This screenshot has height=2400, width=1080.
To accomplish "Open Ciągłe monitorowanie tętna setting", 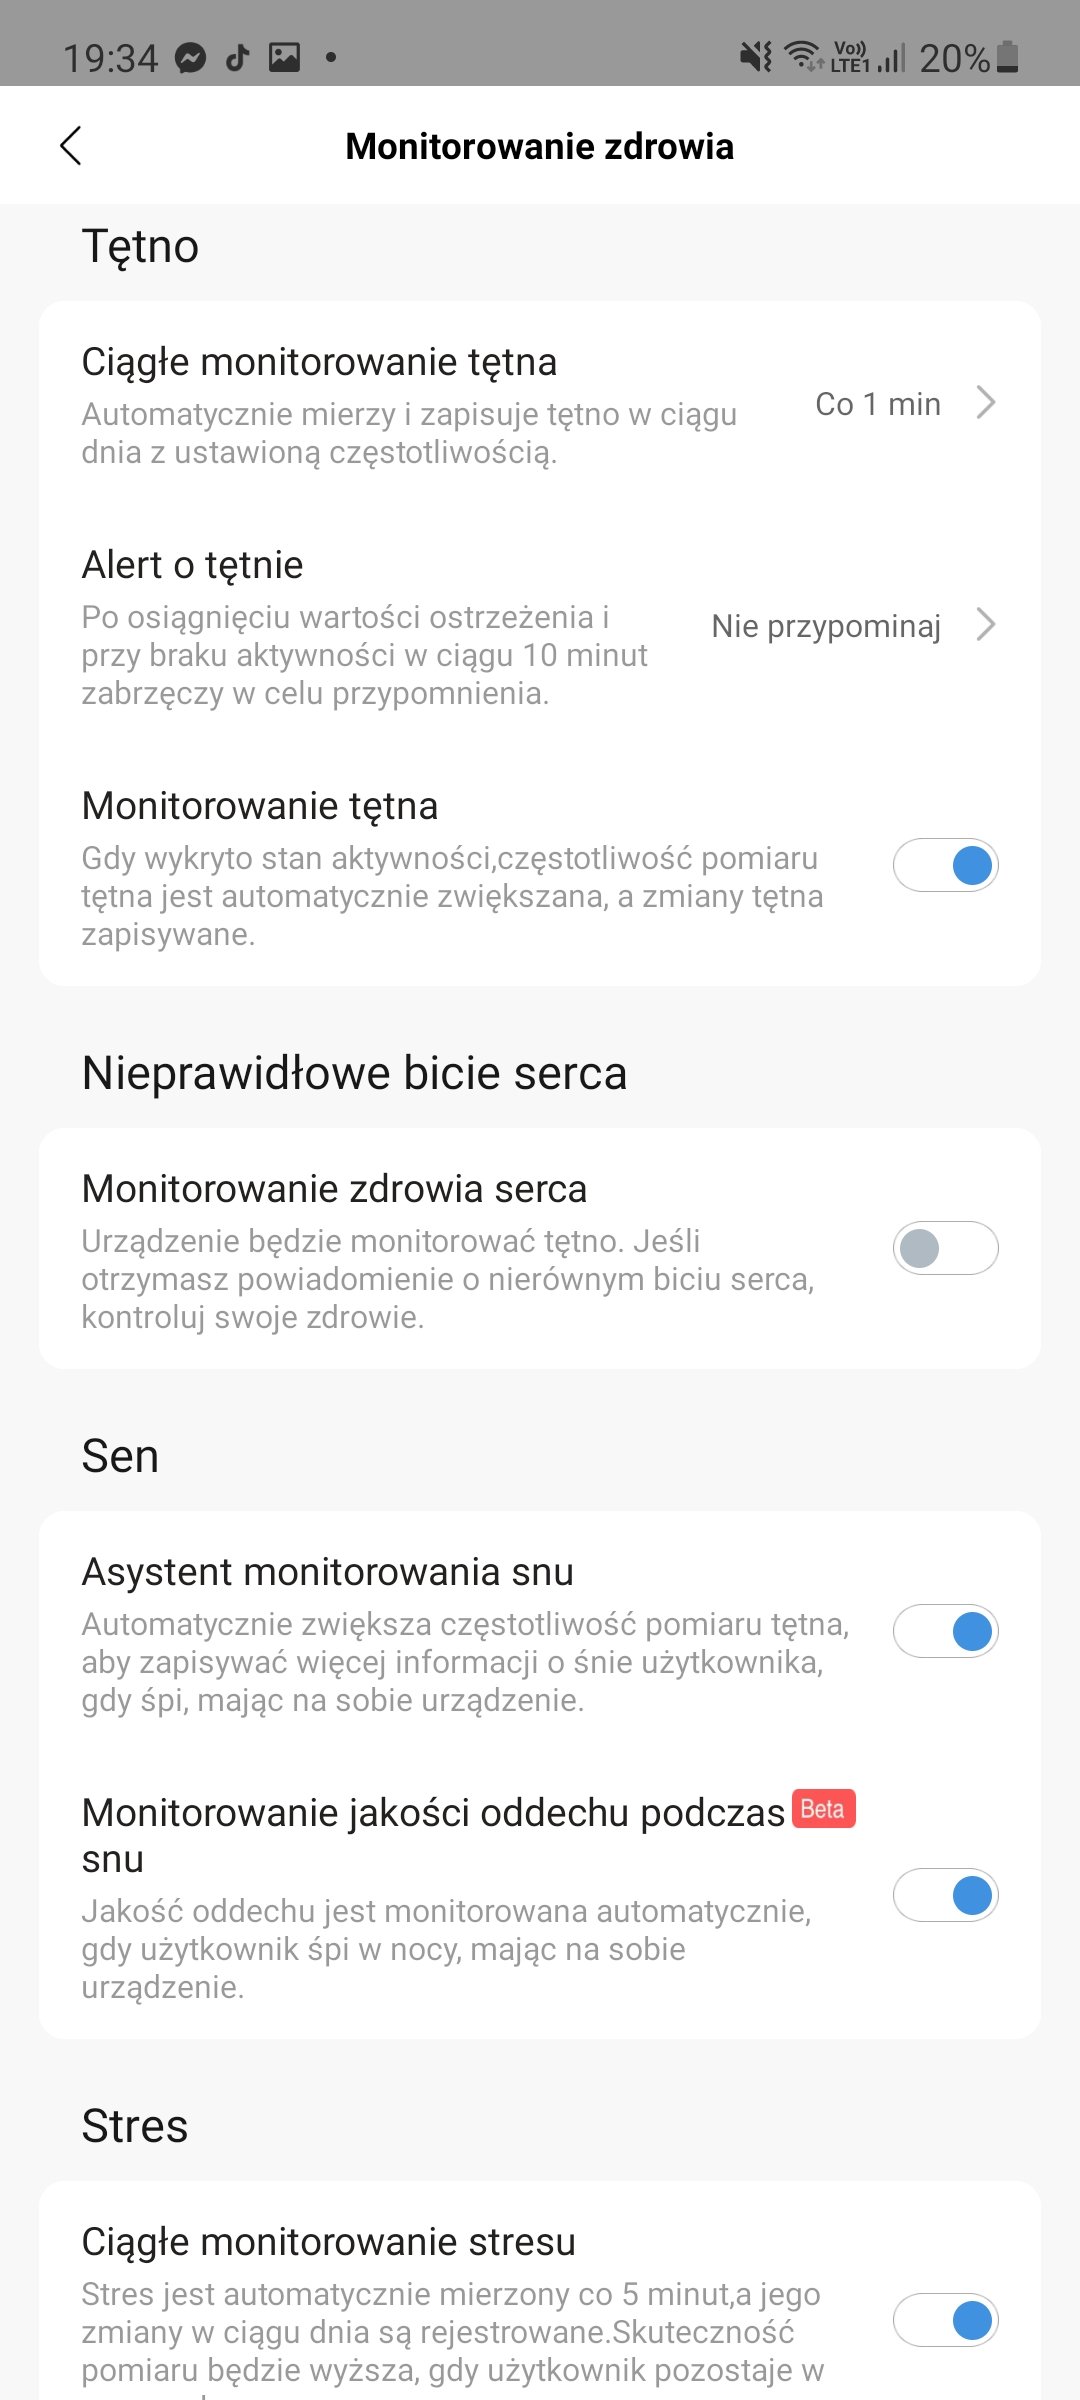I will tap(320, 362).
